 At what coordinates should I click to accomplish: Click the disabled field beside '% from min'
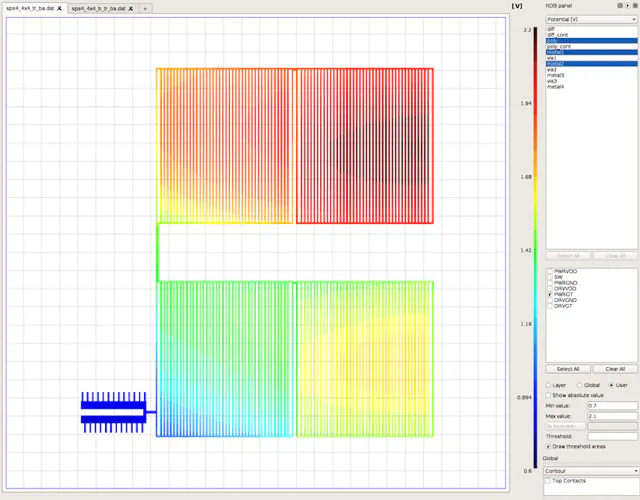pos(612,426)
